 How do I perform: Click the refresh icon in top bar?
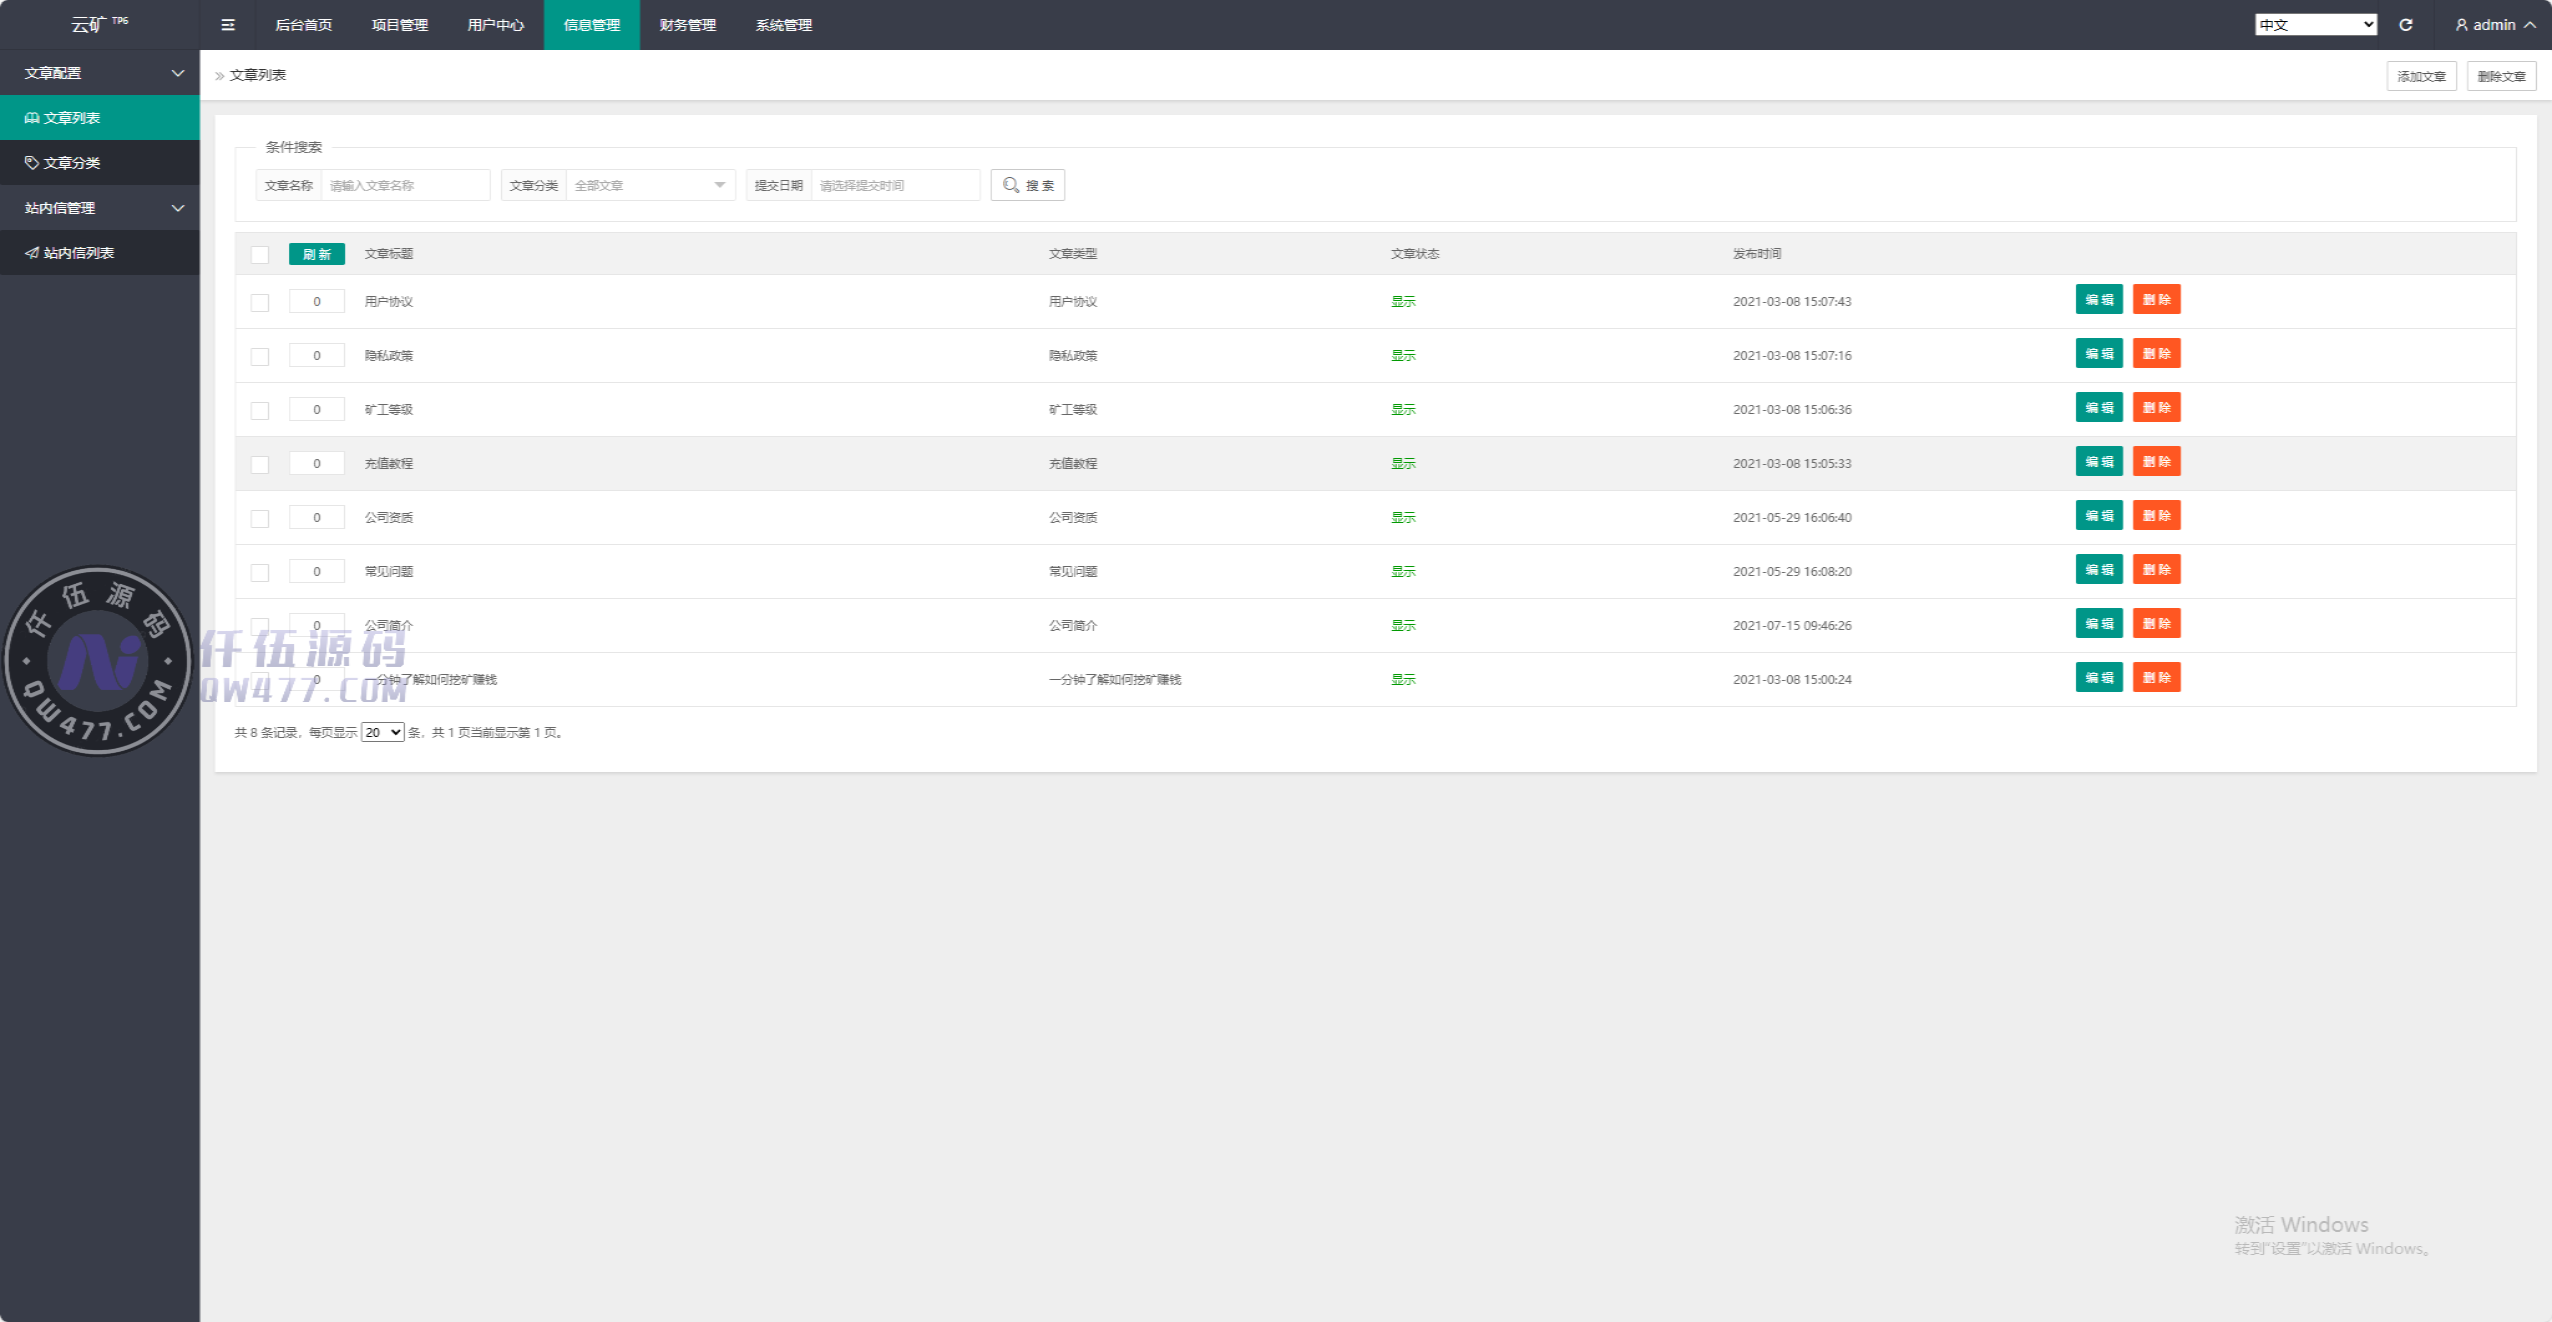click(2406, 25)
